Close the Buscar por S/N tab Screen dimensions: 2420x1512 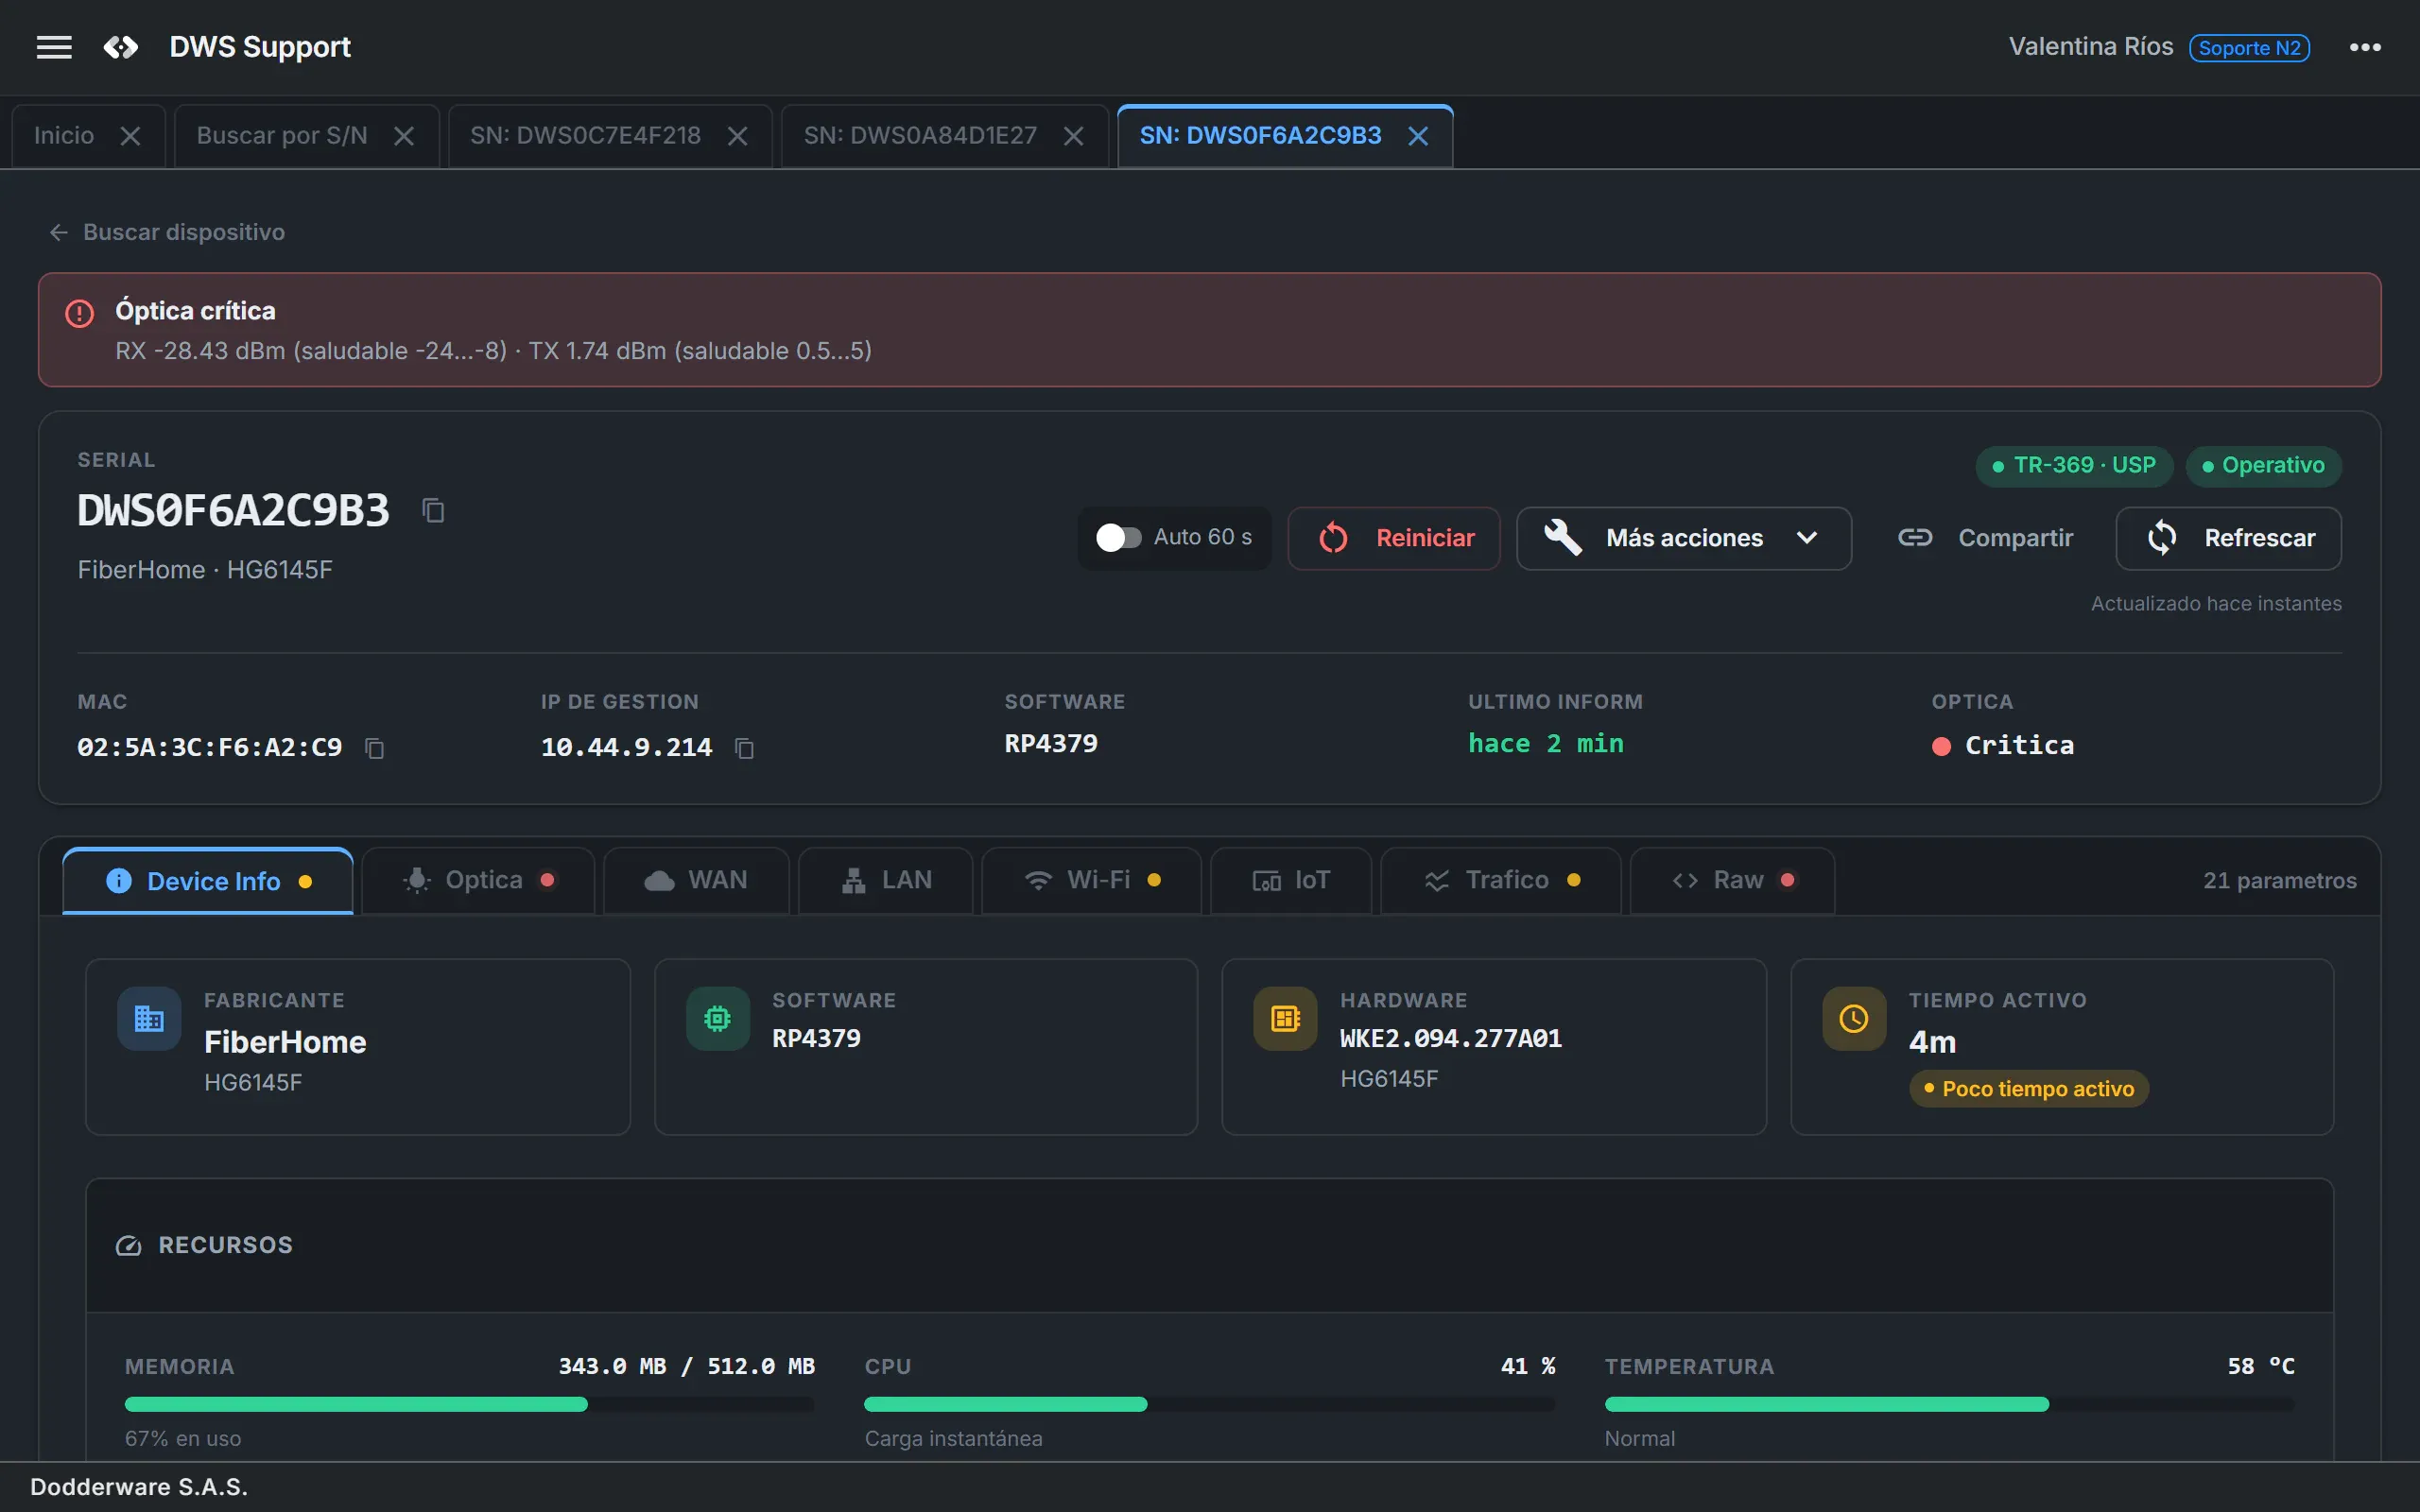click(x=404, y=136)
